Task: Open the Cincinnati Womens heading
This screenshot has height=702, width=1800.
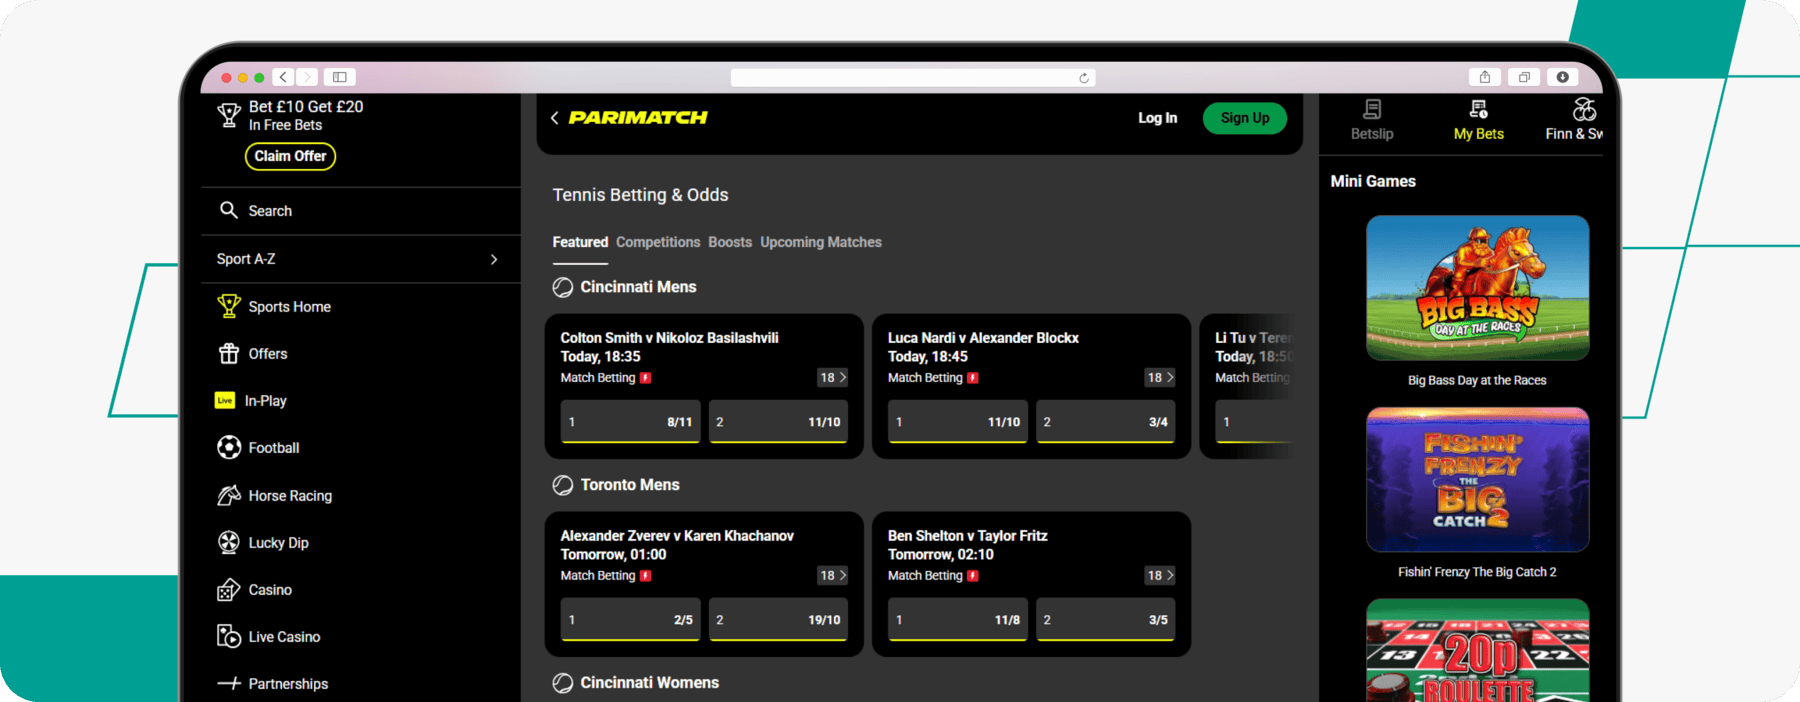Action: pyautogui.click(x=650, y=683)
